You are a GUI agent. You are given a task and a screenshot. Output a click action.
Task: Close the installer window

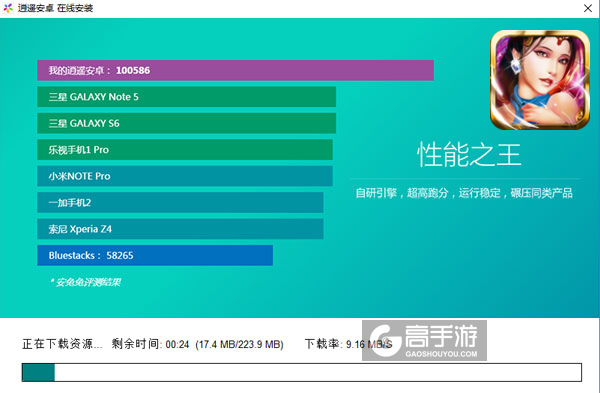click(x=588, y=8)
